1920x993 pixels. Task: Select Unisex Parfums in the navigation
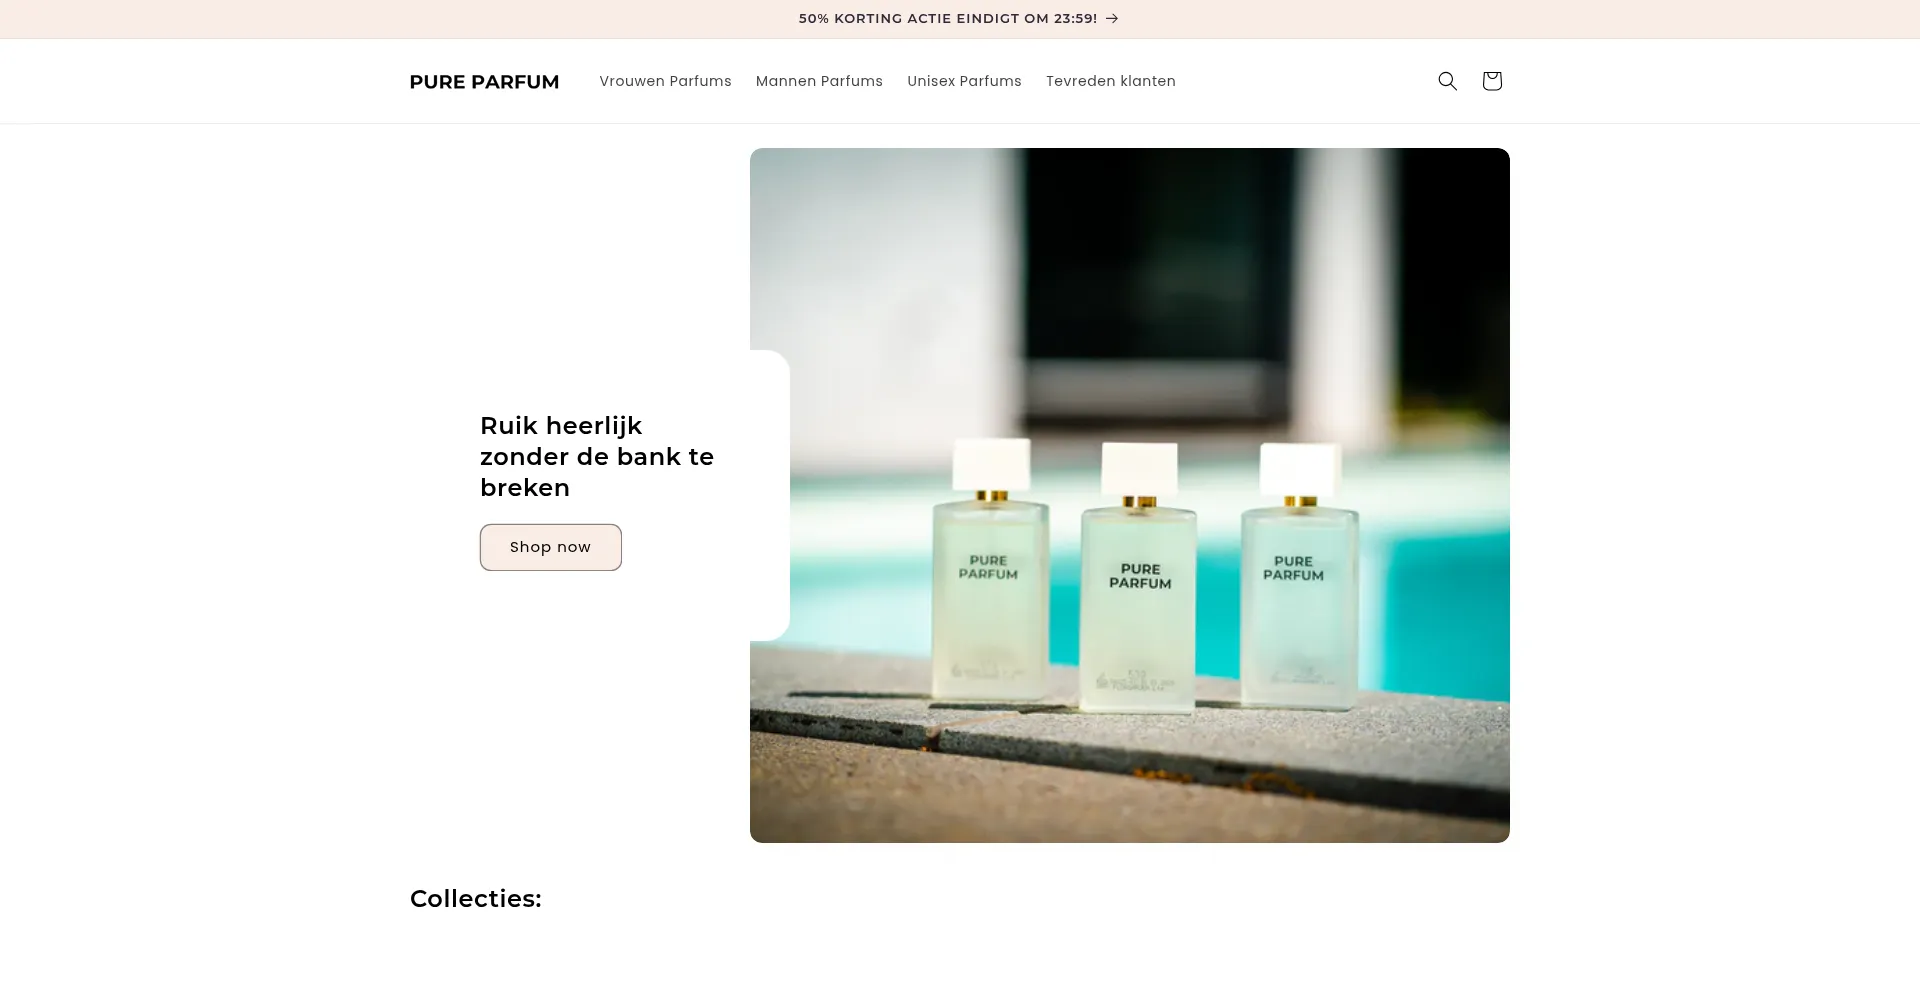point(964,81)
